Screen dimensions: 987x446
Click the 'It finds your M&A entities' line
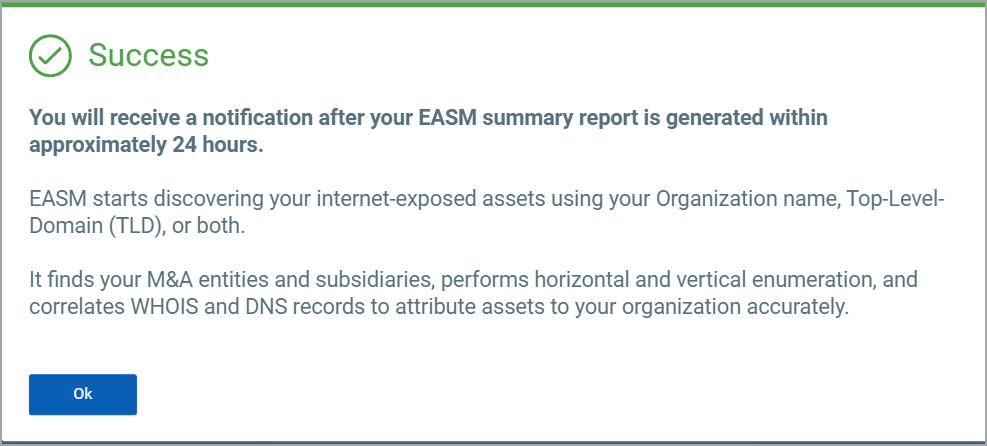(x=473, y=280)
